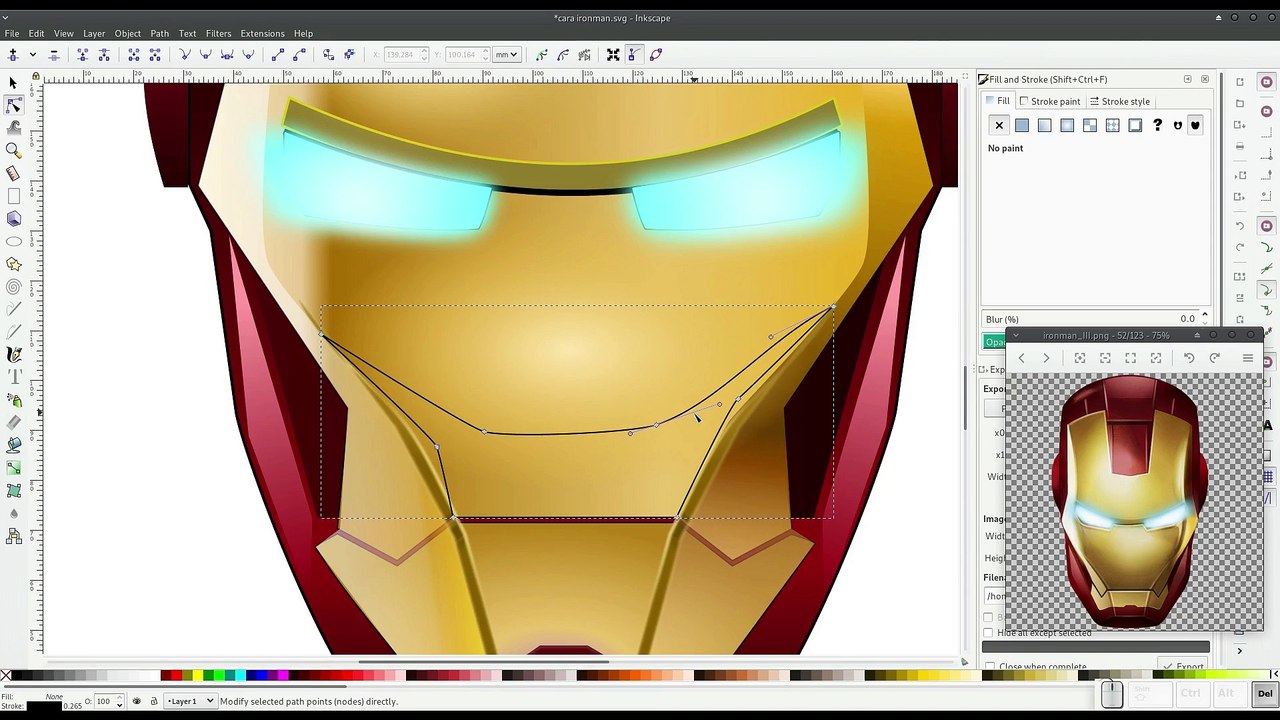Image resolution: width=1280 pixels, height=720 pixels.
Task: Open Layer 1 dropdown in status bar
Action: coord(190,701)
